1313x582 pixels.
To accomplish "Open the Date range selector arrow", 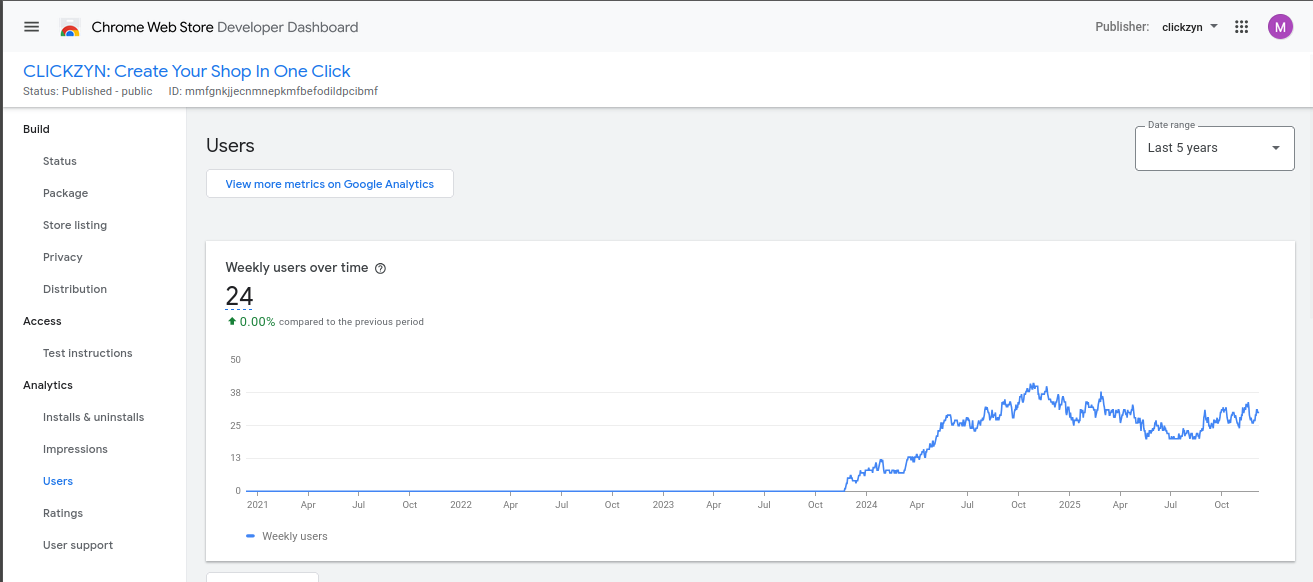I will (1277, 147).
